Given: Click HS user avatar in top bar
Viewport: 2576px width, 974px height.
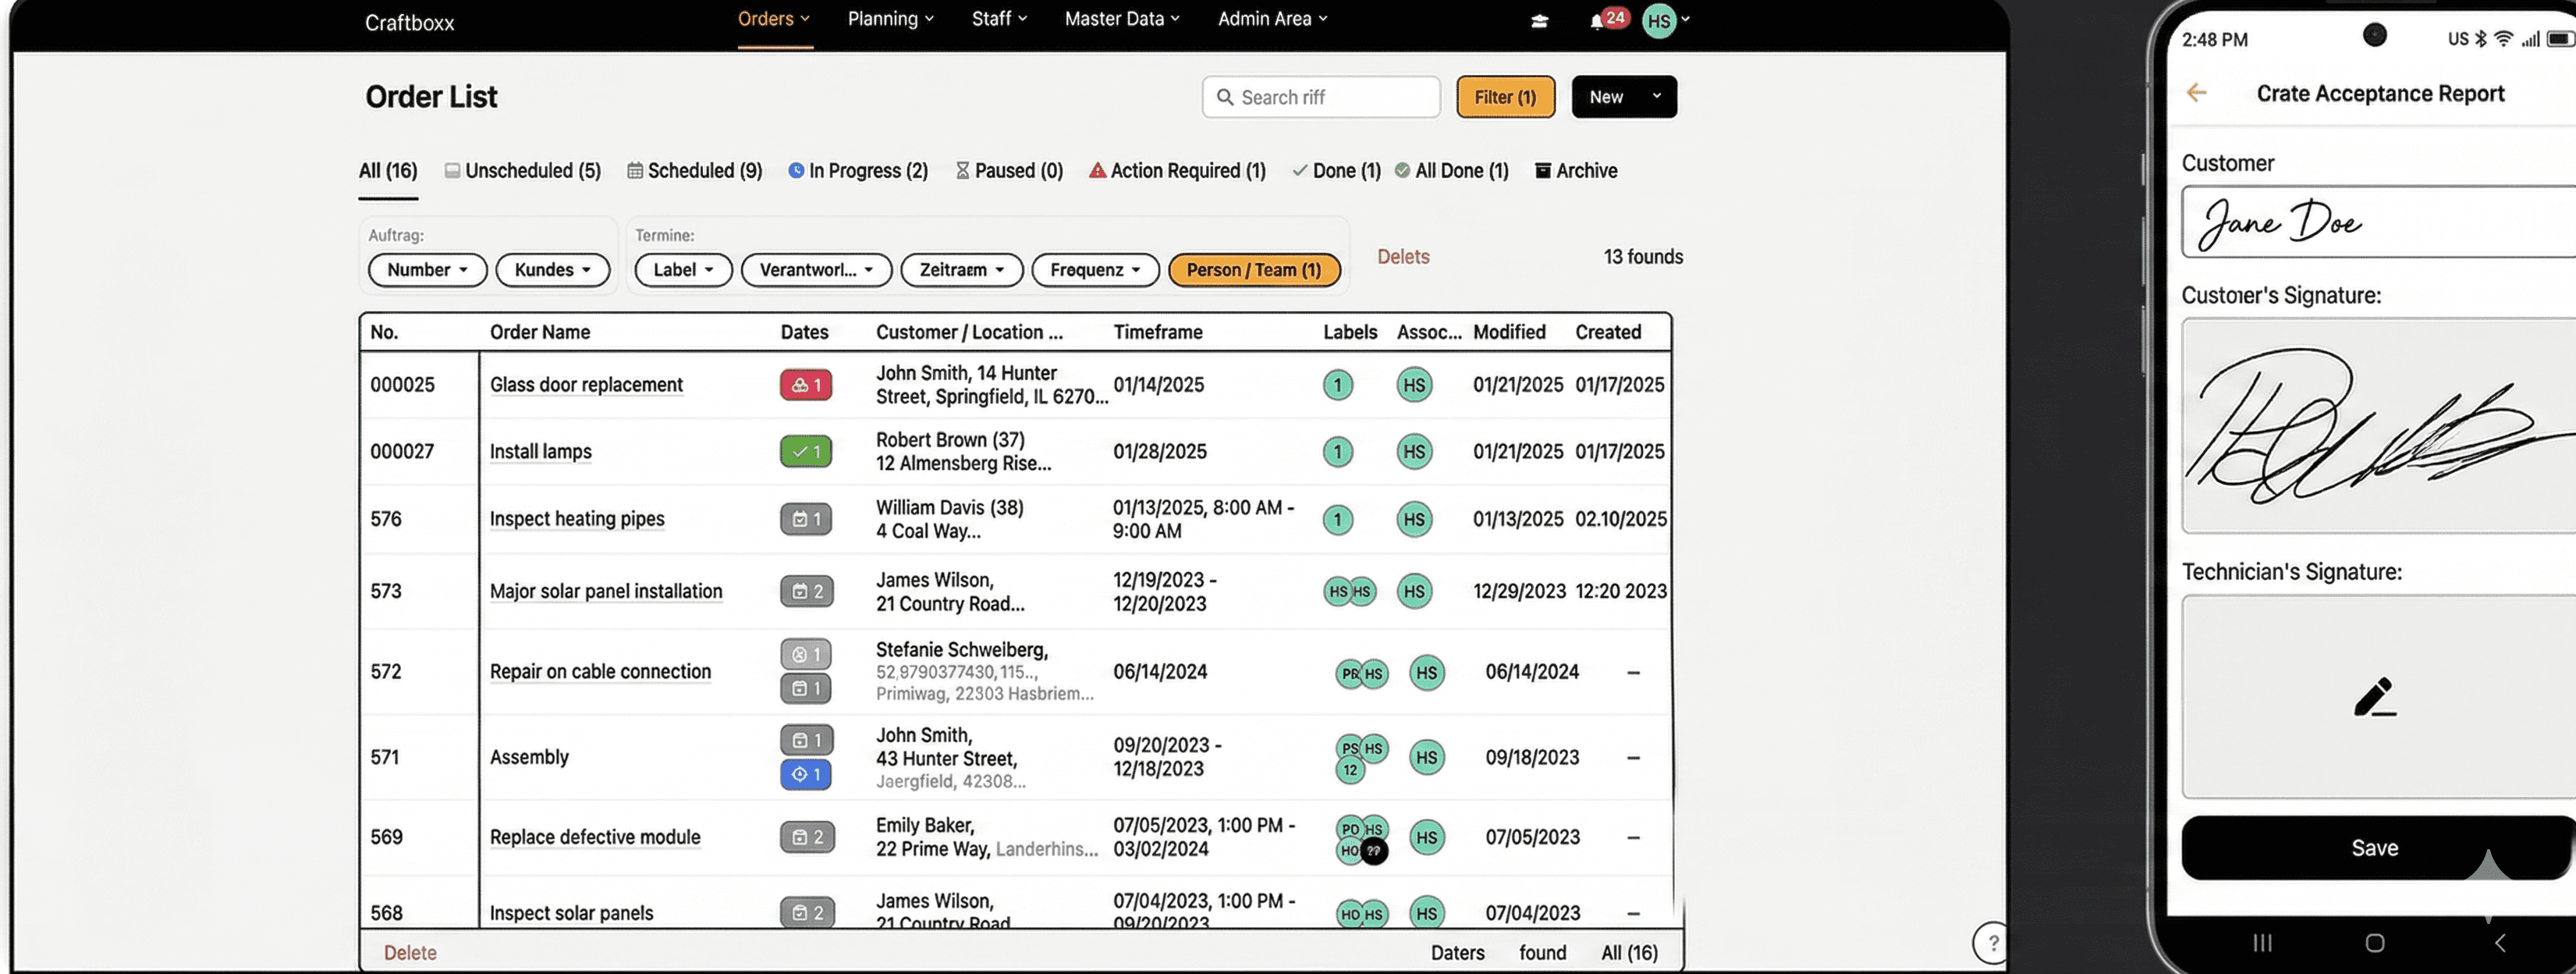Looking at the screenshot, I should point(1659,21).
